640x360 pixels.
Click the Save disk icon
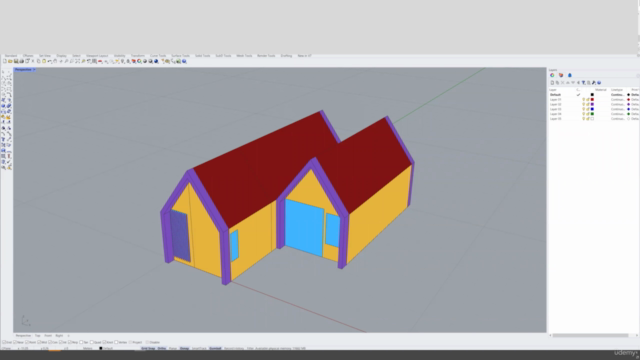[x=16, y=61]
